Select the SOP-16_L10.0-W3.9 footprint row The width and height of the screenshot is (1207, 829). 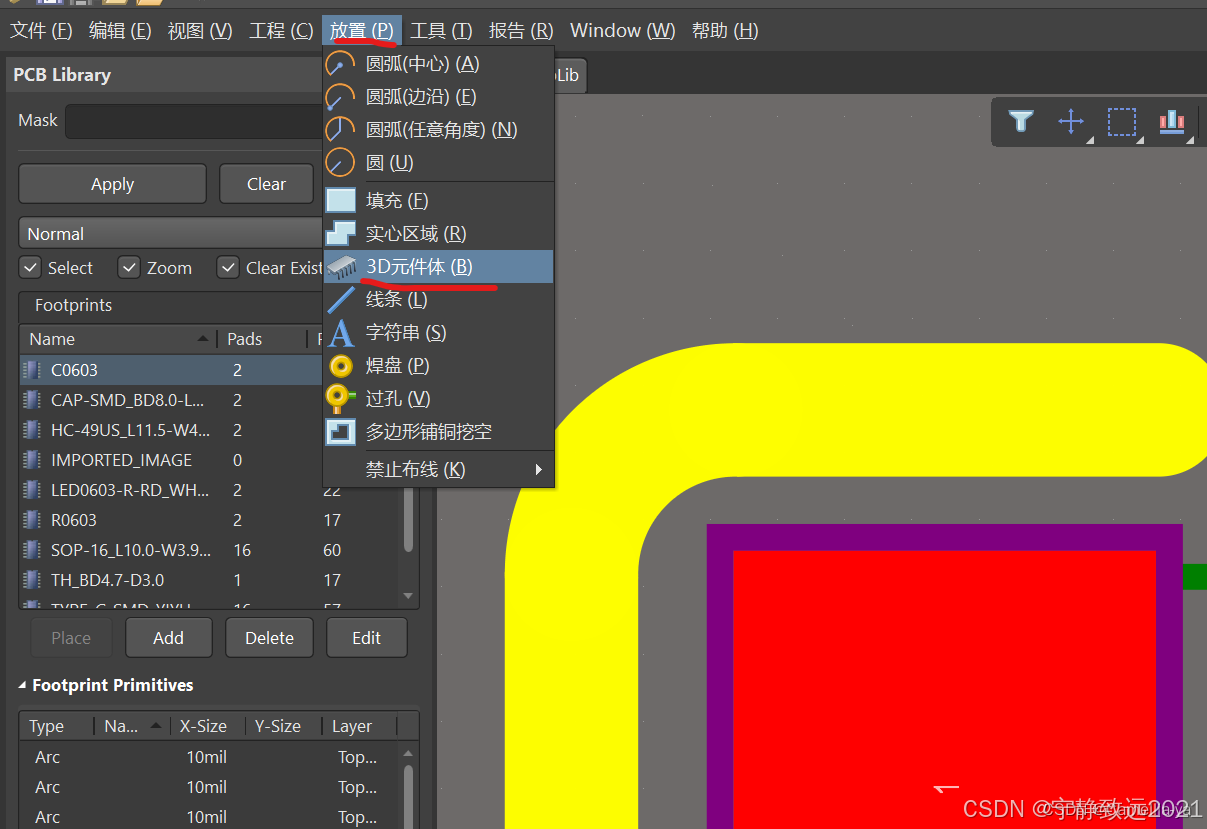[x=212, y=550]
